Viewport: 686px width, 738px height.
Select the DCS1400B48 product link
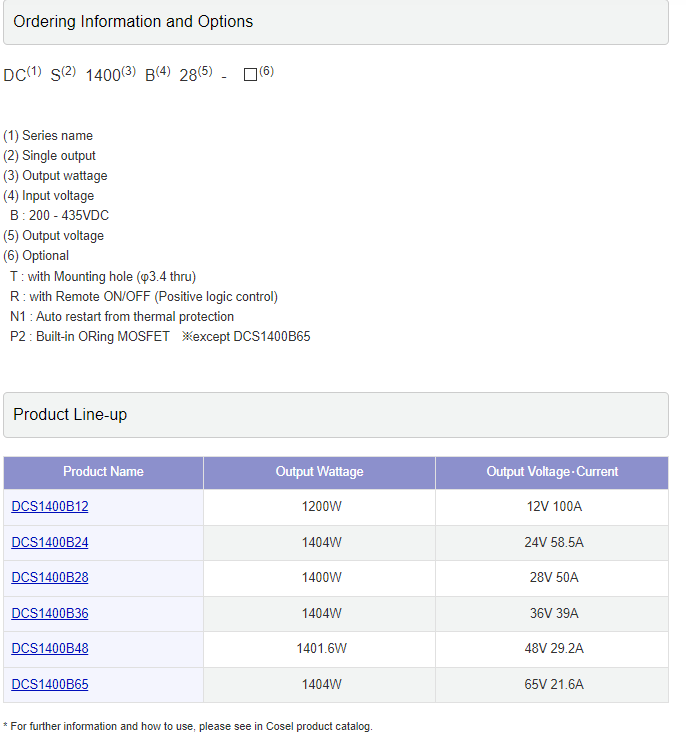pos(50,649)
